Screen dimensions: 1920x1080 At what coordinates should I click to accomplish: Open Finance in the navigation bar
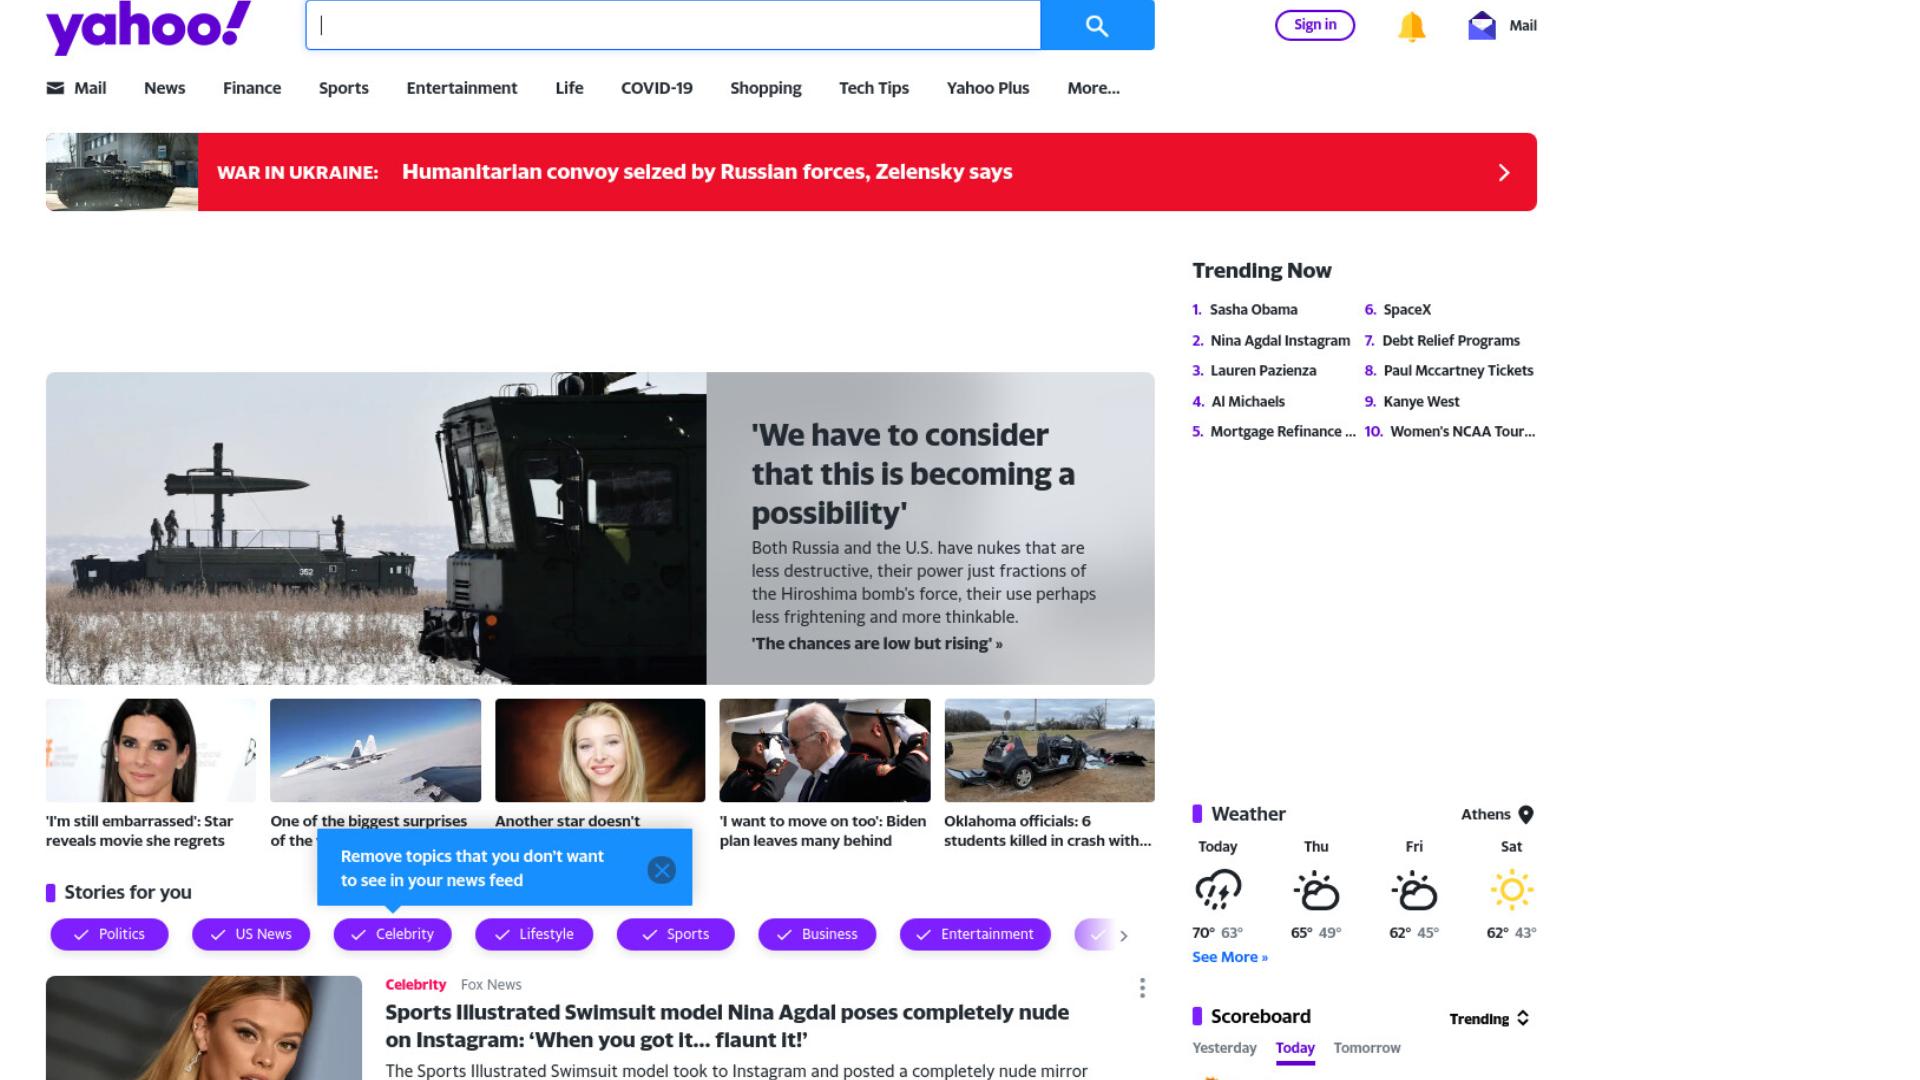[x=252, y=88]
